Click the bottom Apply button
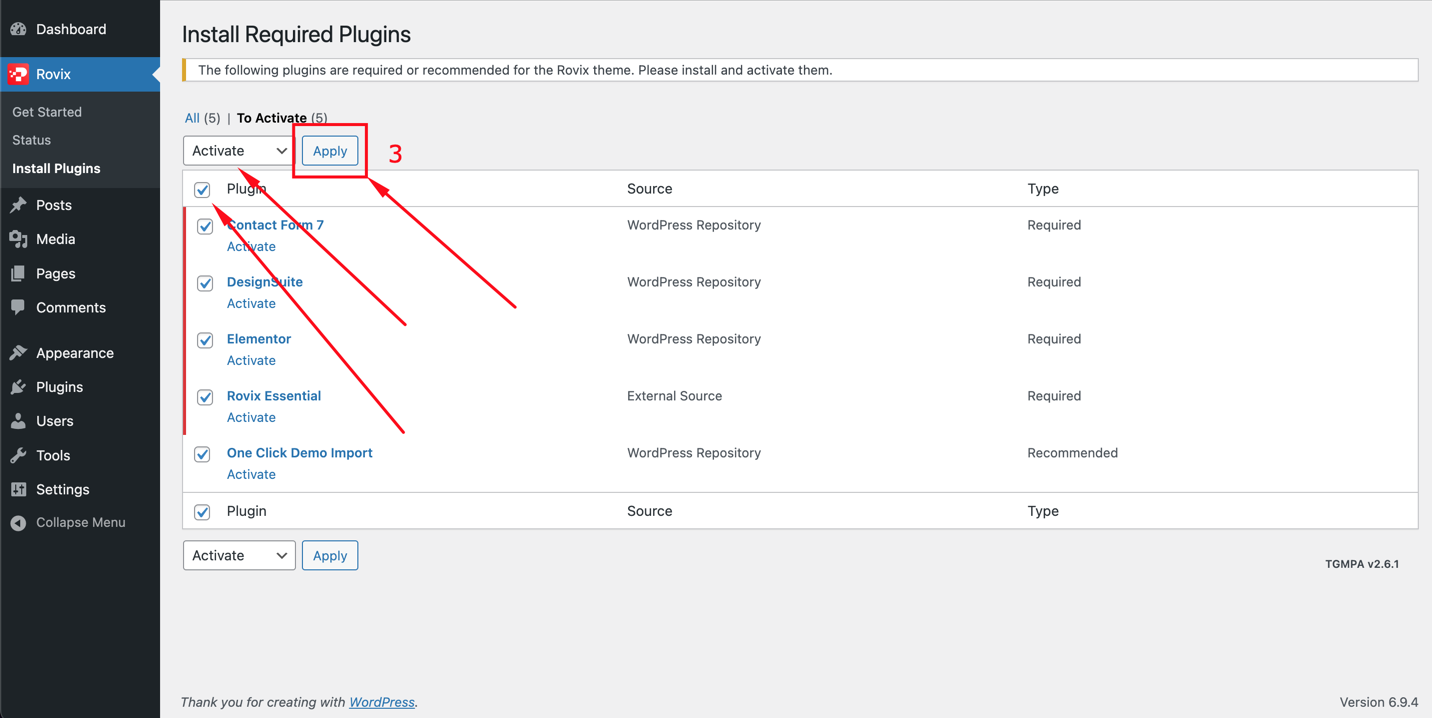Image resolution: width=1433 pixels, height=718 pixels. [330, 555]
